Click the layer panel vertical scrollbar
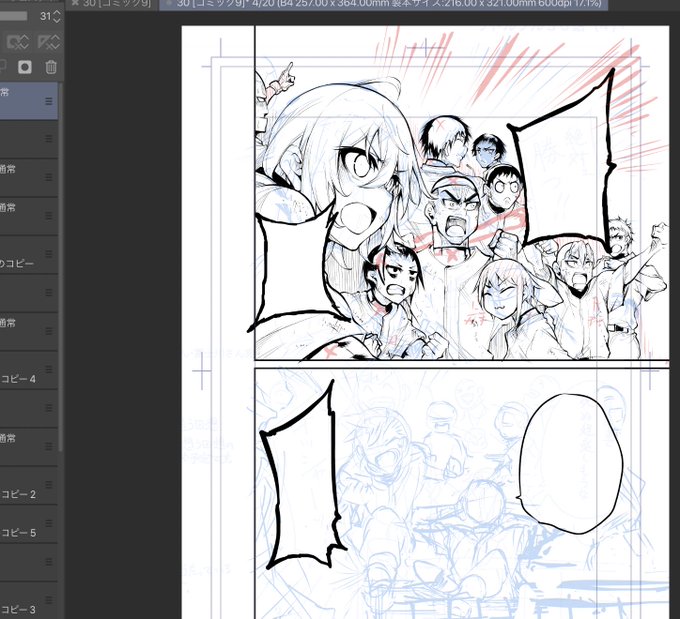The width and height of the screenshot is (680, 619). point(61,267)
